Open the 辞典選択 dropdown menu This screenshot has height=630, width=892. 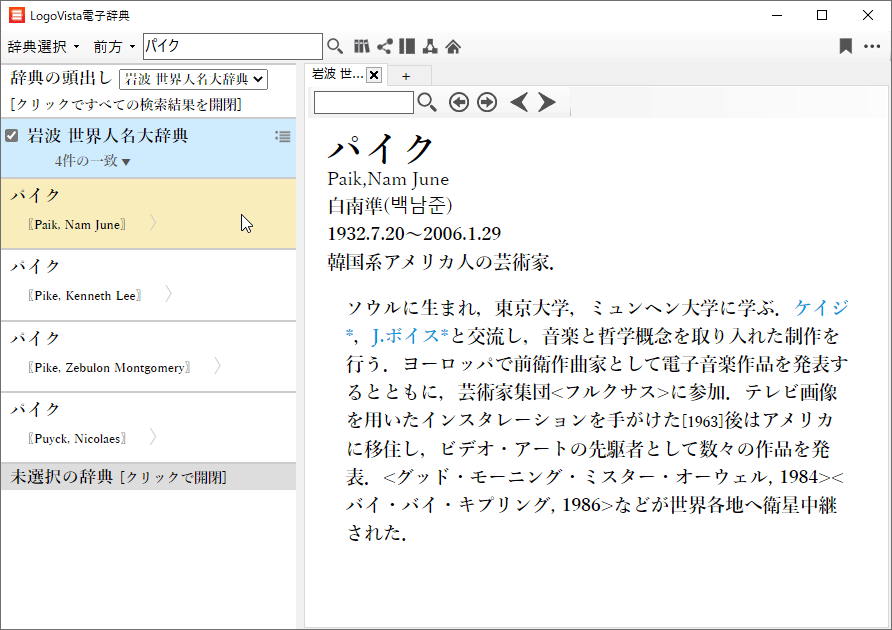[43, 47]
